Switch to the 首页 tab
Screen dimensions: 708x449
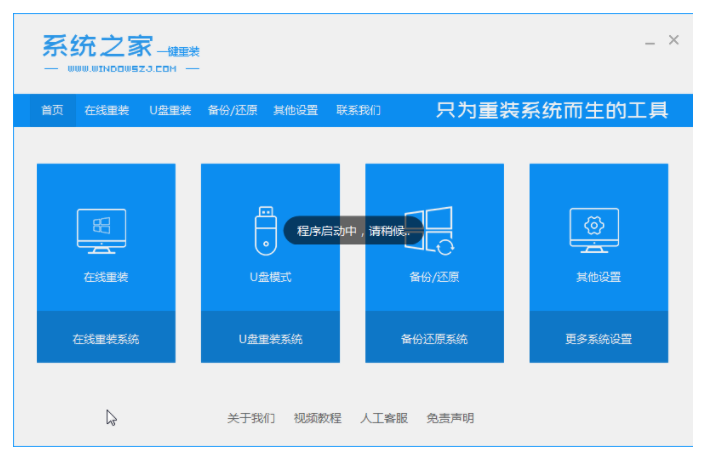tap(52, 110)
